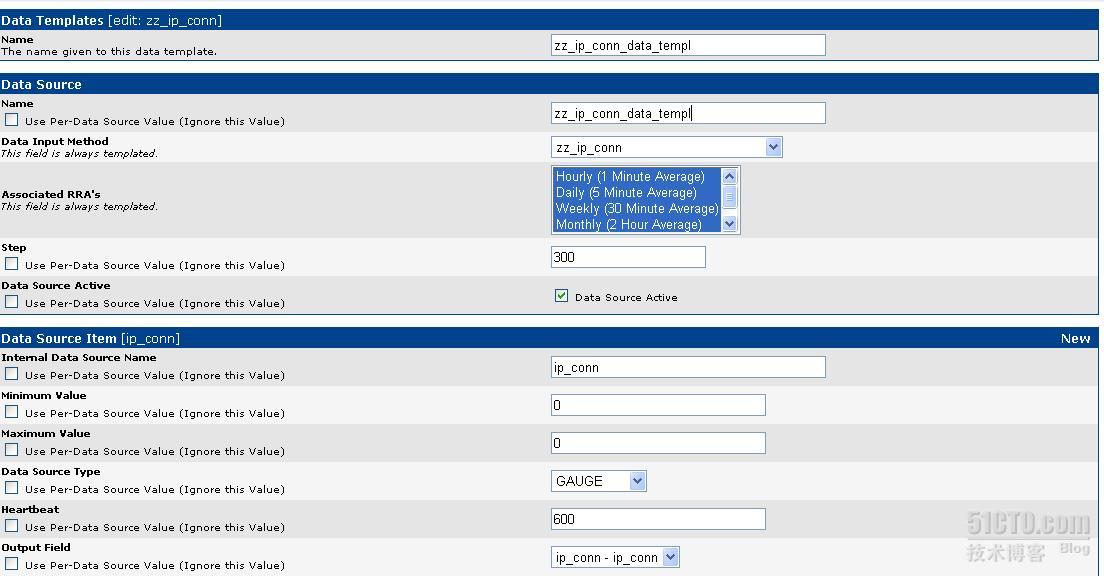The image size is (1104, 576).
Task: Select Weekly (30 Minute Average) in the RRA list
Action: 636,208
